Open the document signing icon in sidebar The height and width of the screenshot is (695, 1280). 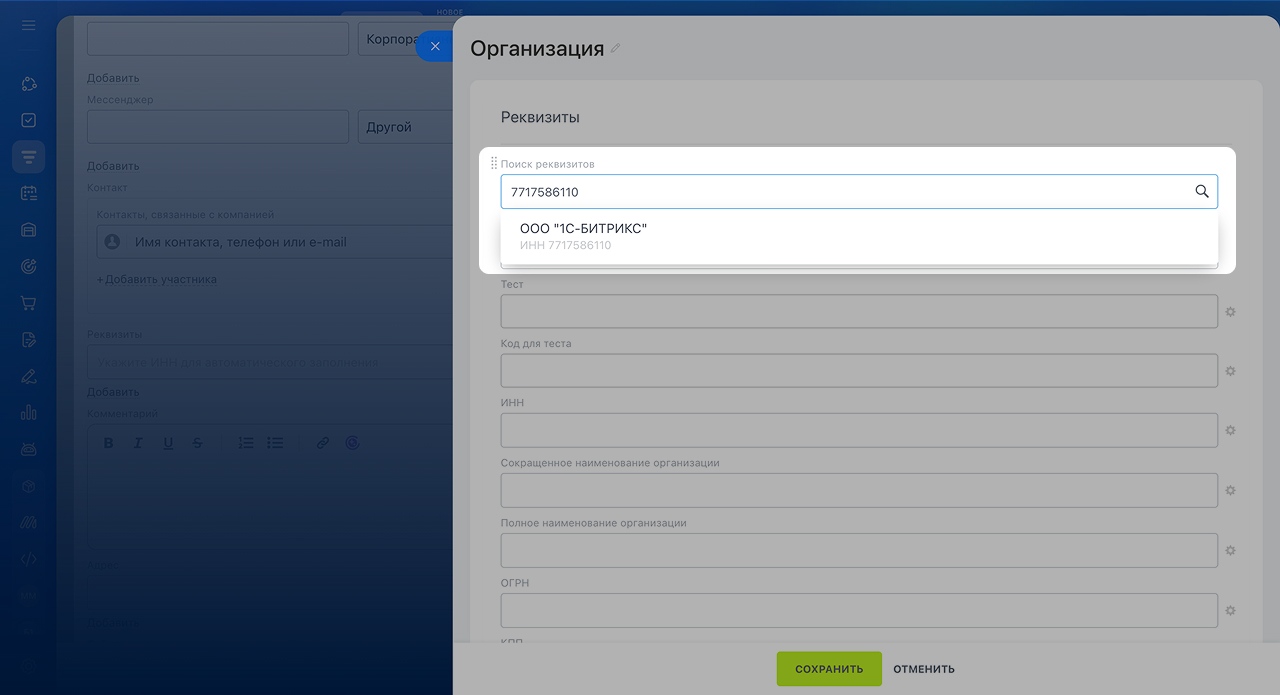coord(28,339)
